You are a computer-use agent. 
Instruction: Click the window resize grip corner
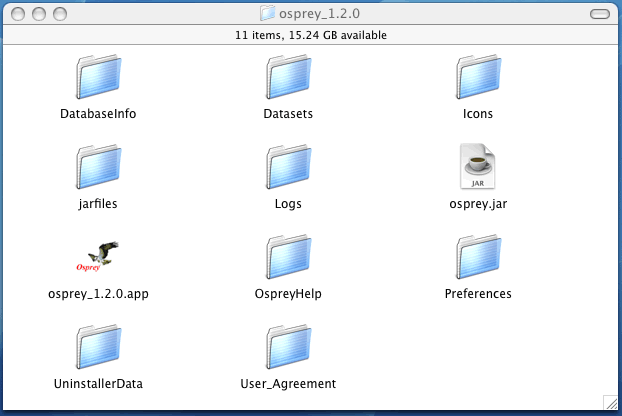(x=610, y=402)
